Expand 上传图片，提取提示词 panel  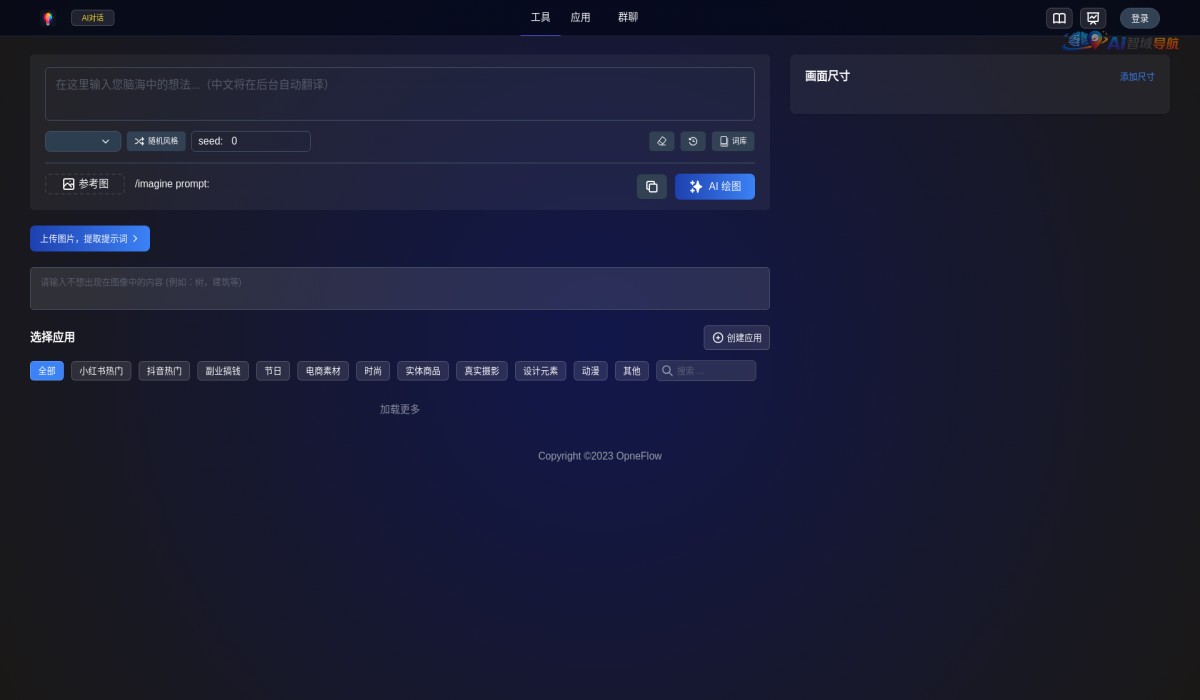(x=90, y=238)
